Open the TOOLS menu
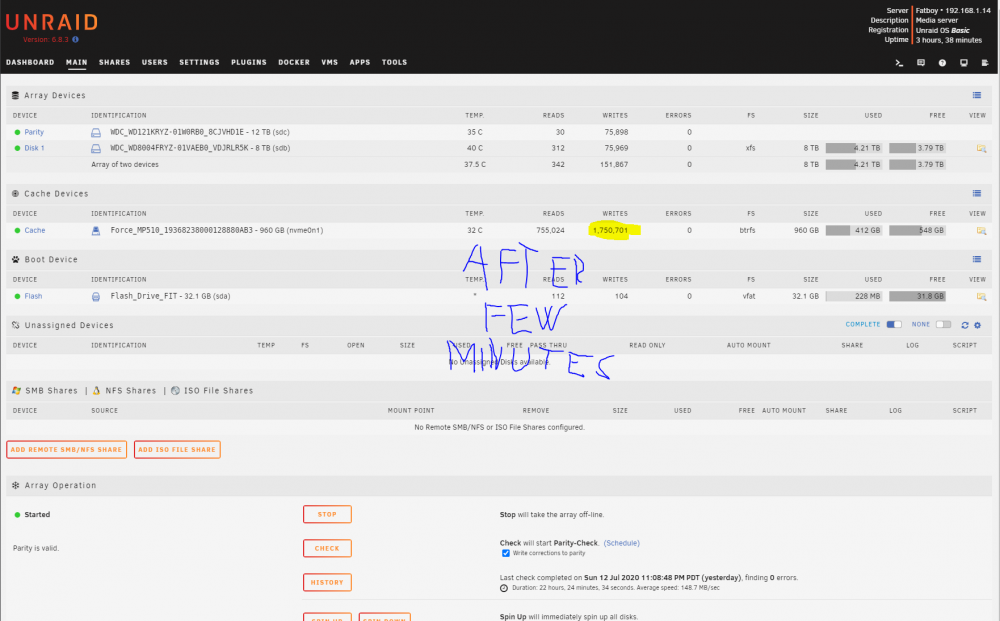Screen dimensions: 1000x621 [x=394, y=62]
